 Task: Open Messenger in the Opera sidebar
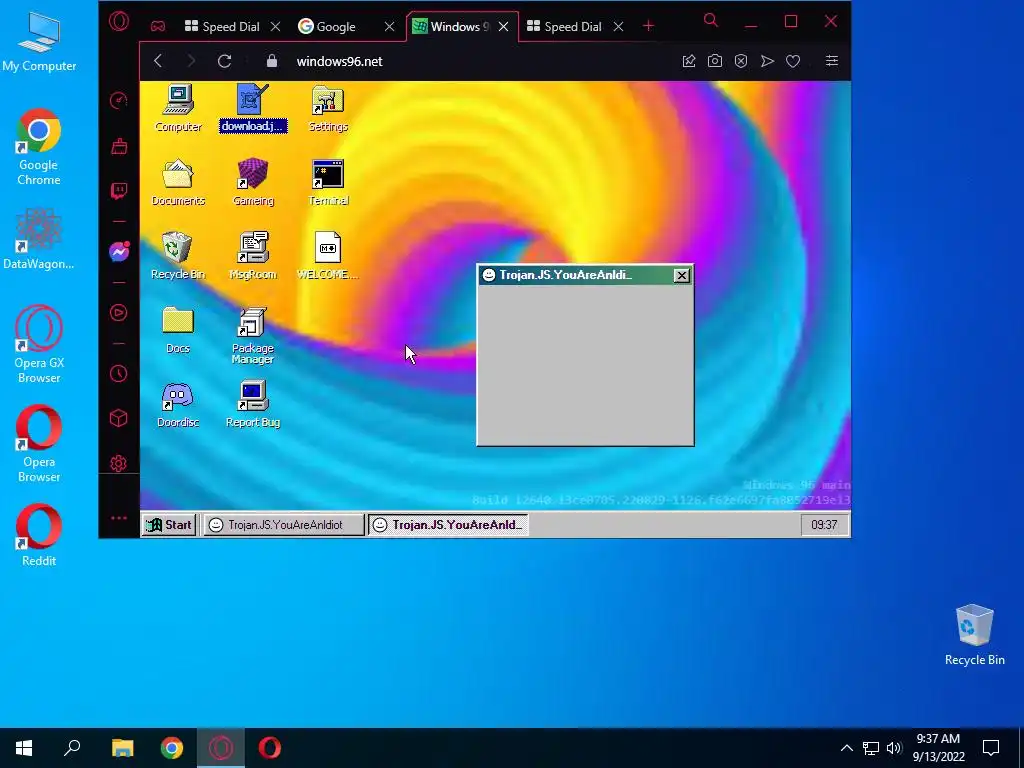click(x=119, y=251)
